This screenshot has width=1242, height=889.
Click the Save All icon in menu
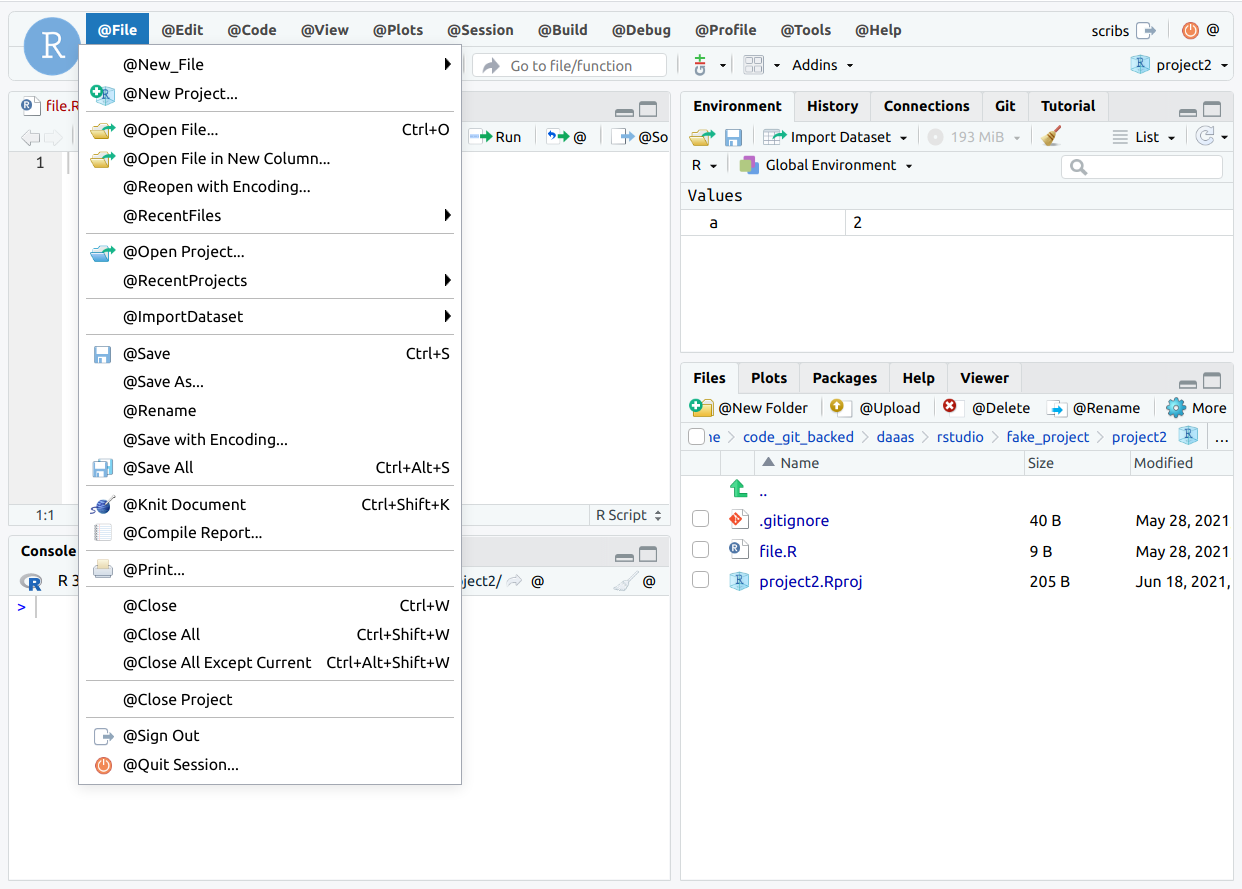(x=102, y=468)
